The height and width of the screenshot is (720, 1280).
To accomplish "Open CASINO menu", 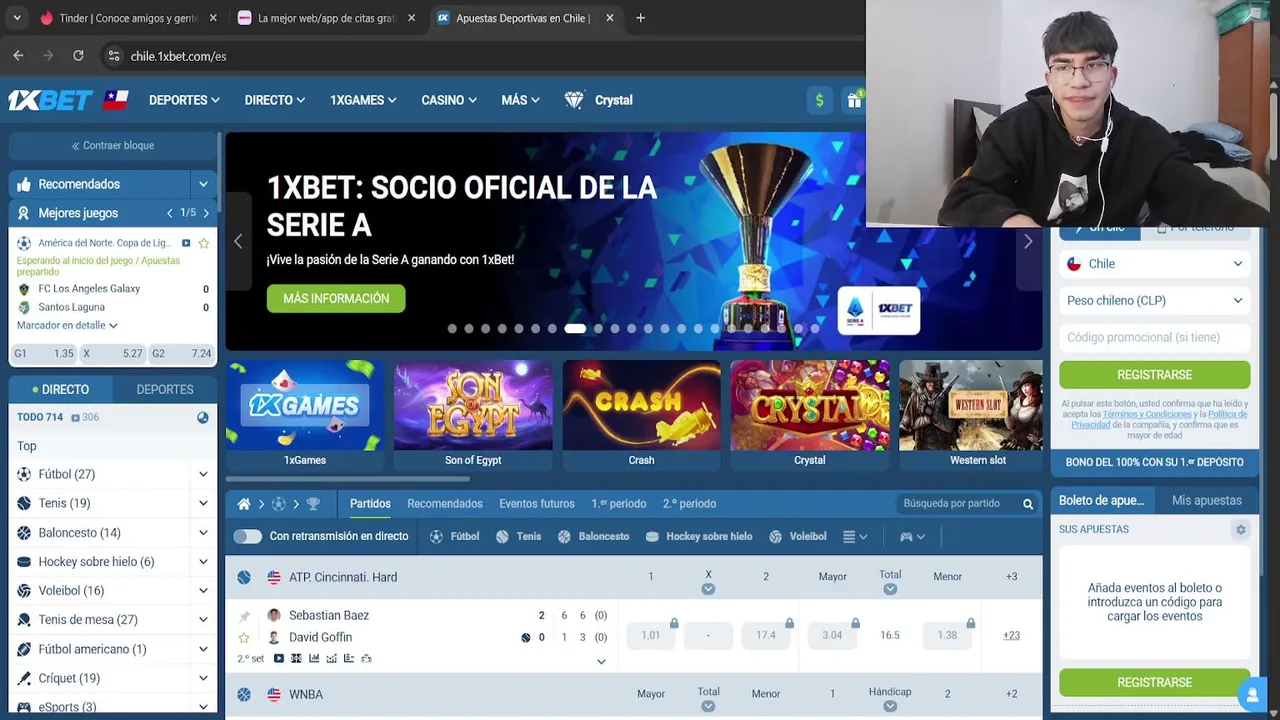I will point(449,100).
